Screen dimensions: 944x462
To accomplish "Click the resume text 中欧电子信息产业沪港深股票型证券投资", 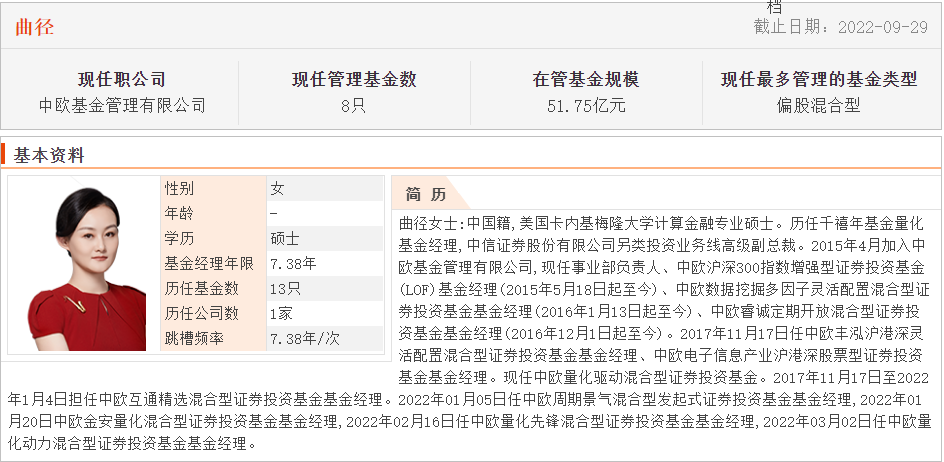I will 788,355.
